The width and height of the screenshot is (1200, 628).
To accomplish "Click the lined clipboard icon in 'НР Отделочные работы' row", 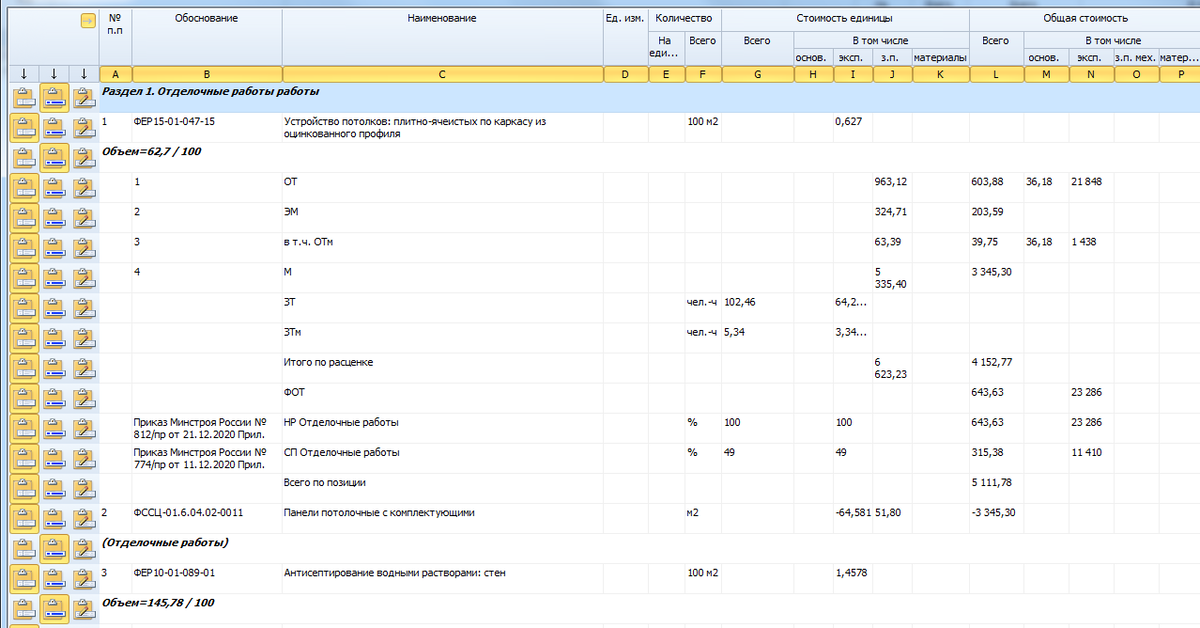I will pos(54,428).
